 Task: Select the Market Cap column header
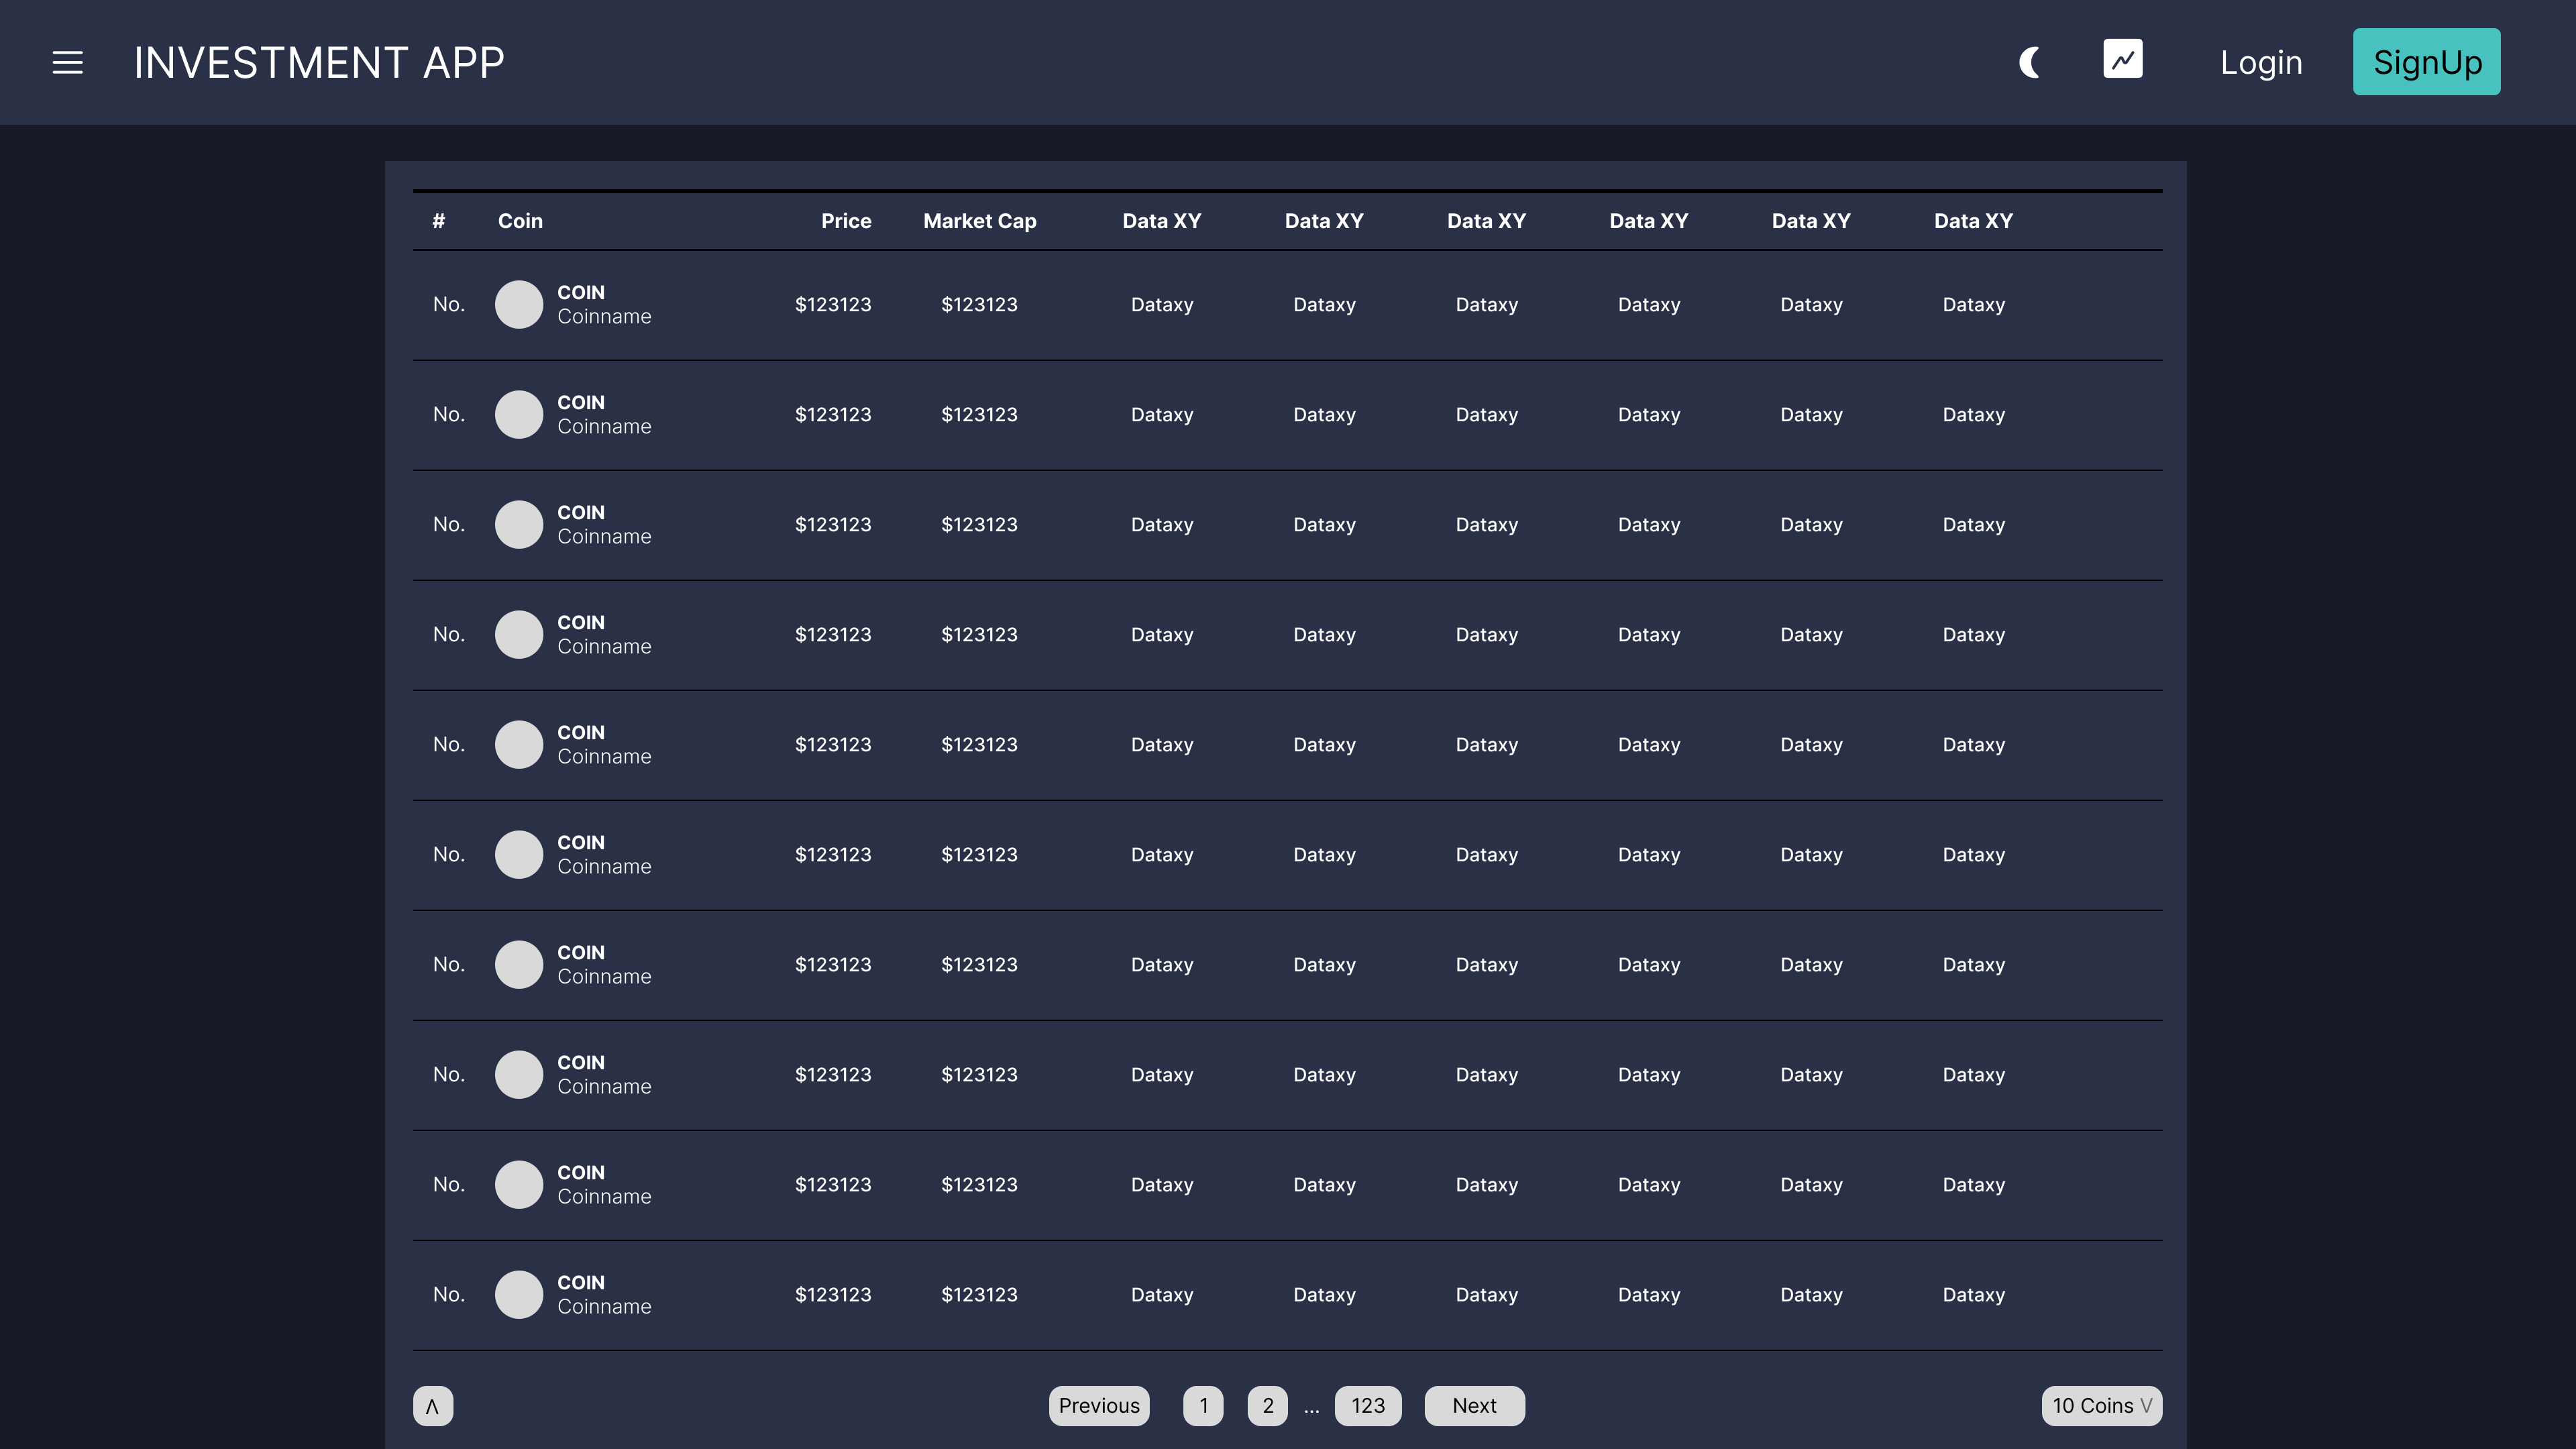tap(979, 221)
